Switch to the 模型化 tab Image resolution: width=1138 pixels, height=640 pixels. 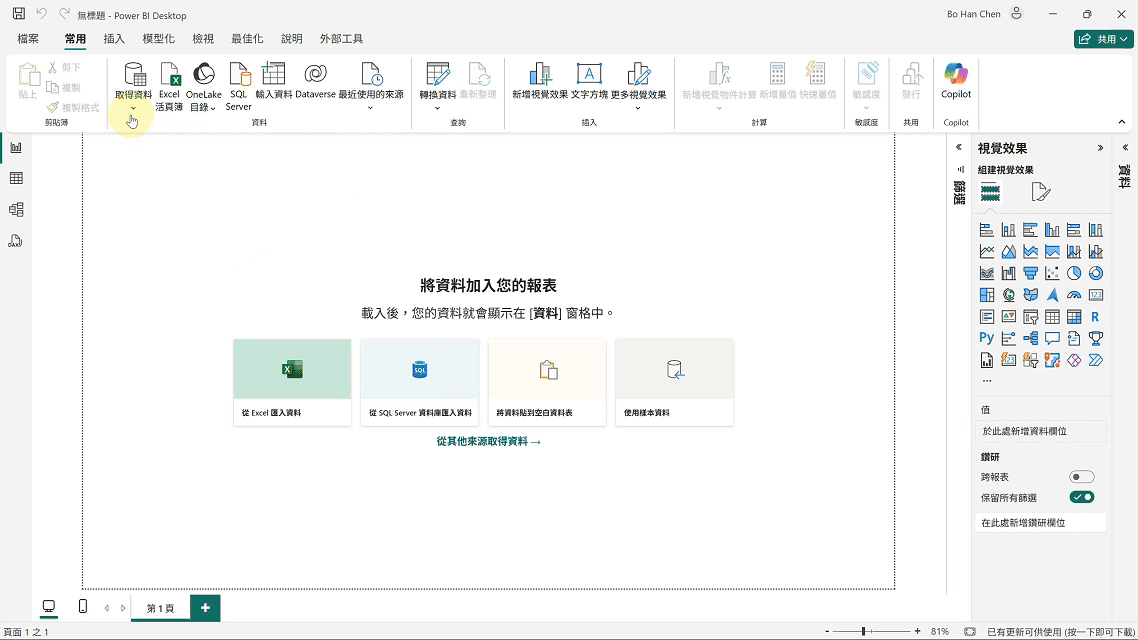click(158, 38)
